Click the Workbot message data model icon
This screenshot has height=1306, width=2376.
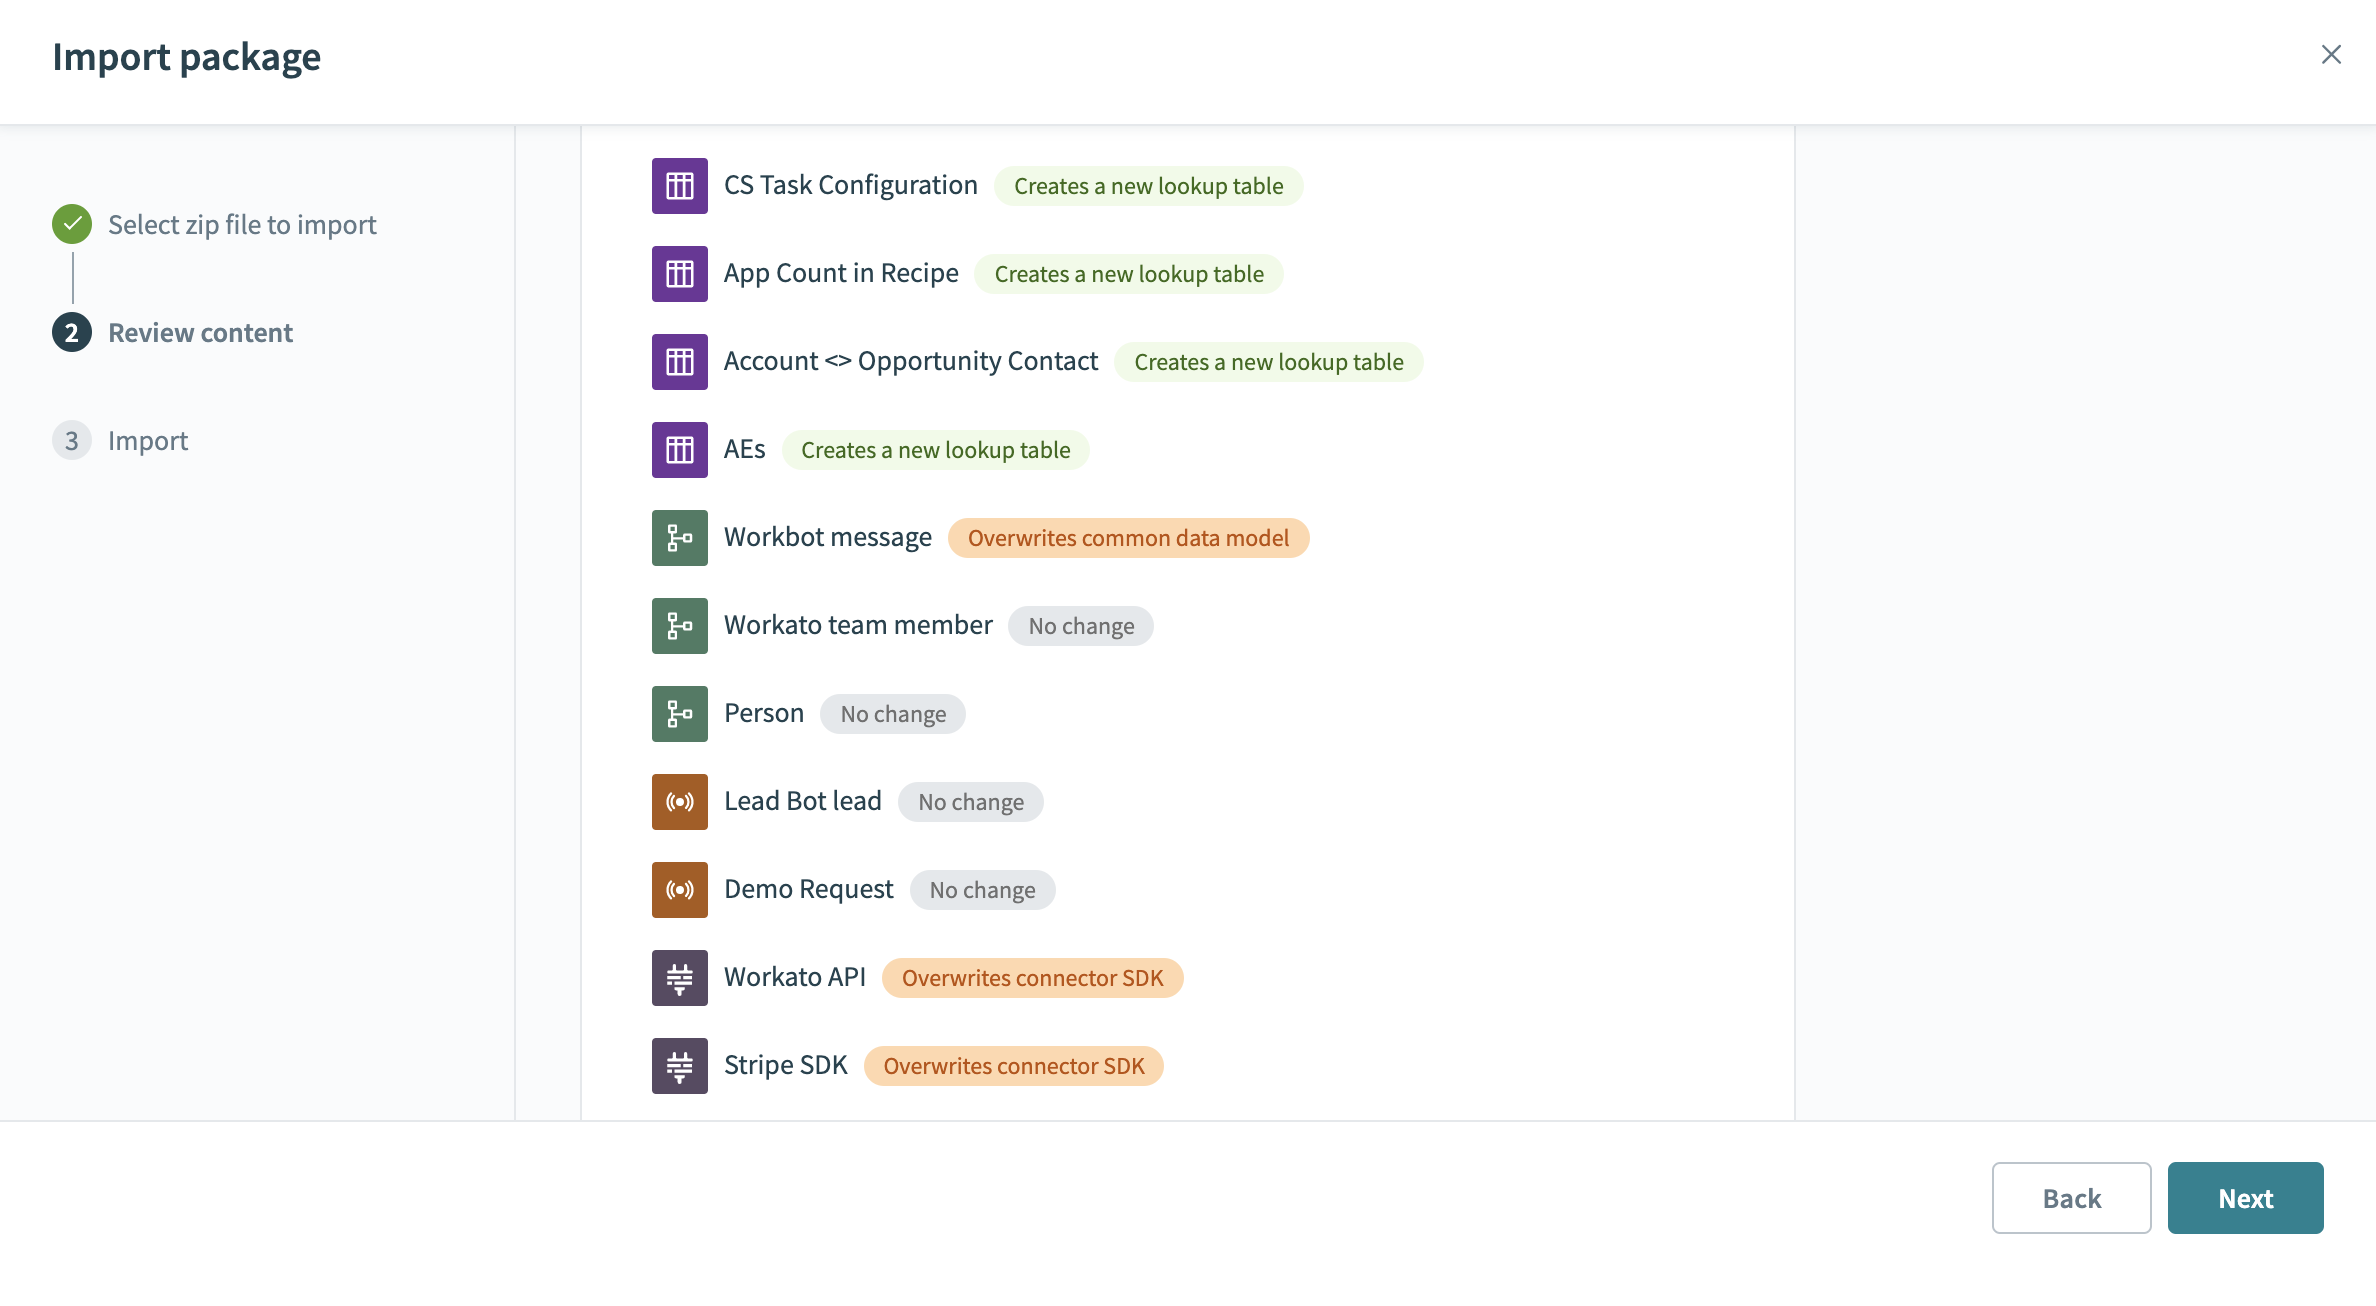pos(679,538)
